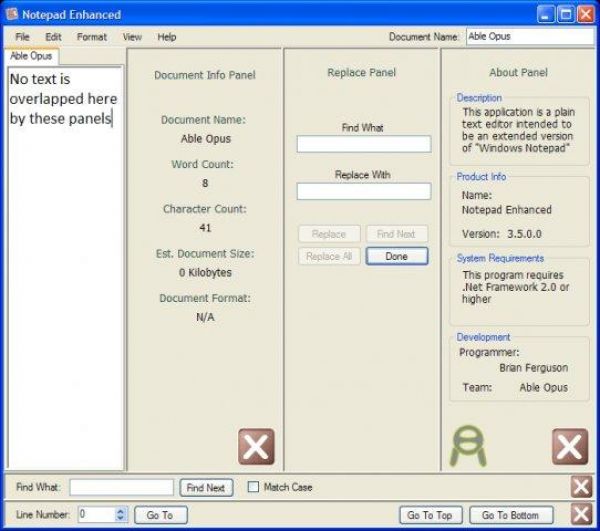Focus the bottom bar Find What field

pyautogui.click(x=122, y=487)
